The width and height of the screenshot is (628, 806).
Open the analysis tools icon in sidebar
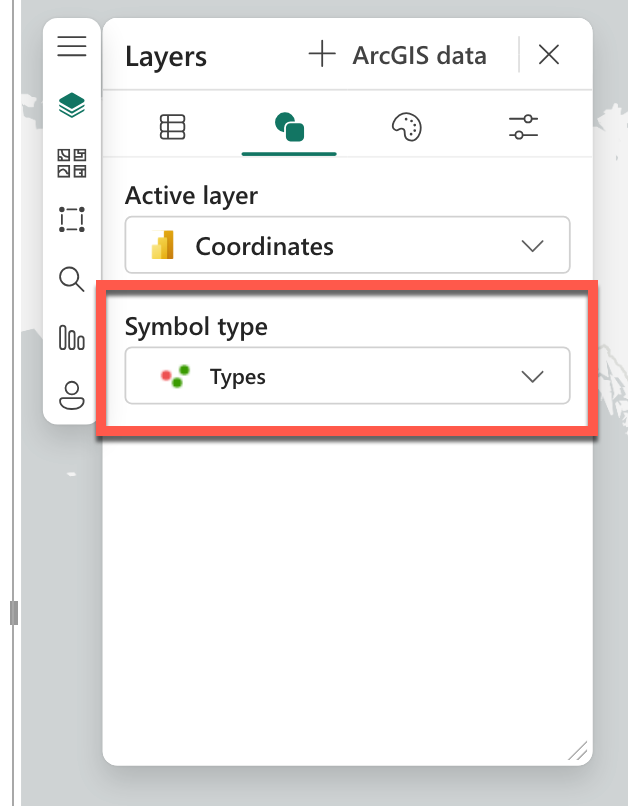(x=71, y=339)
